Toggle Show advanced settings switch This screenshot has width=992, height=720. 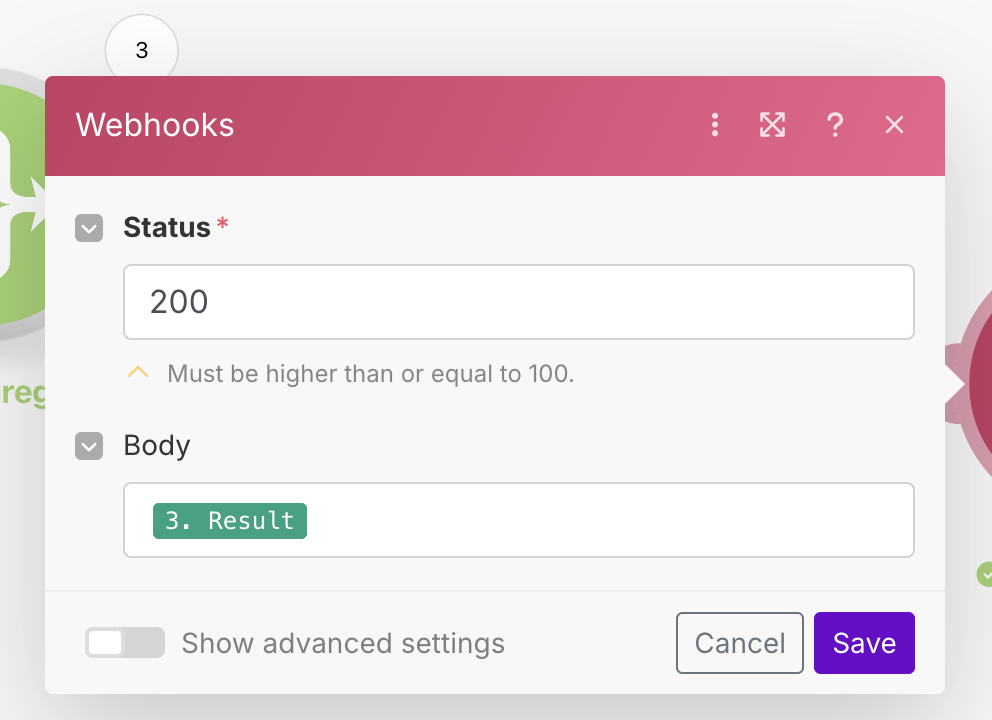125,643
